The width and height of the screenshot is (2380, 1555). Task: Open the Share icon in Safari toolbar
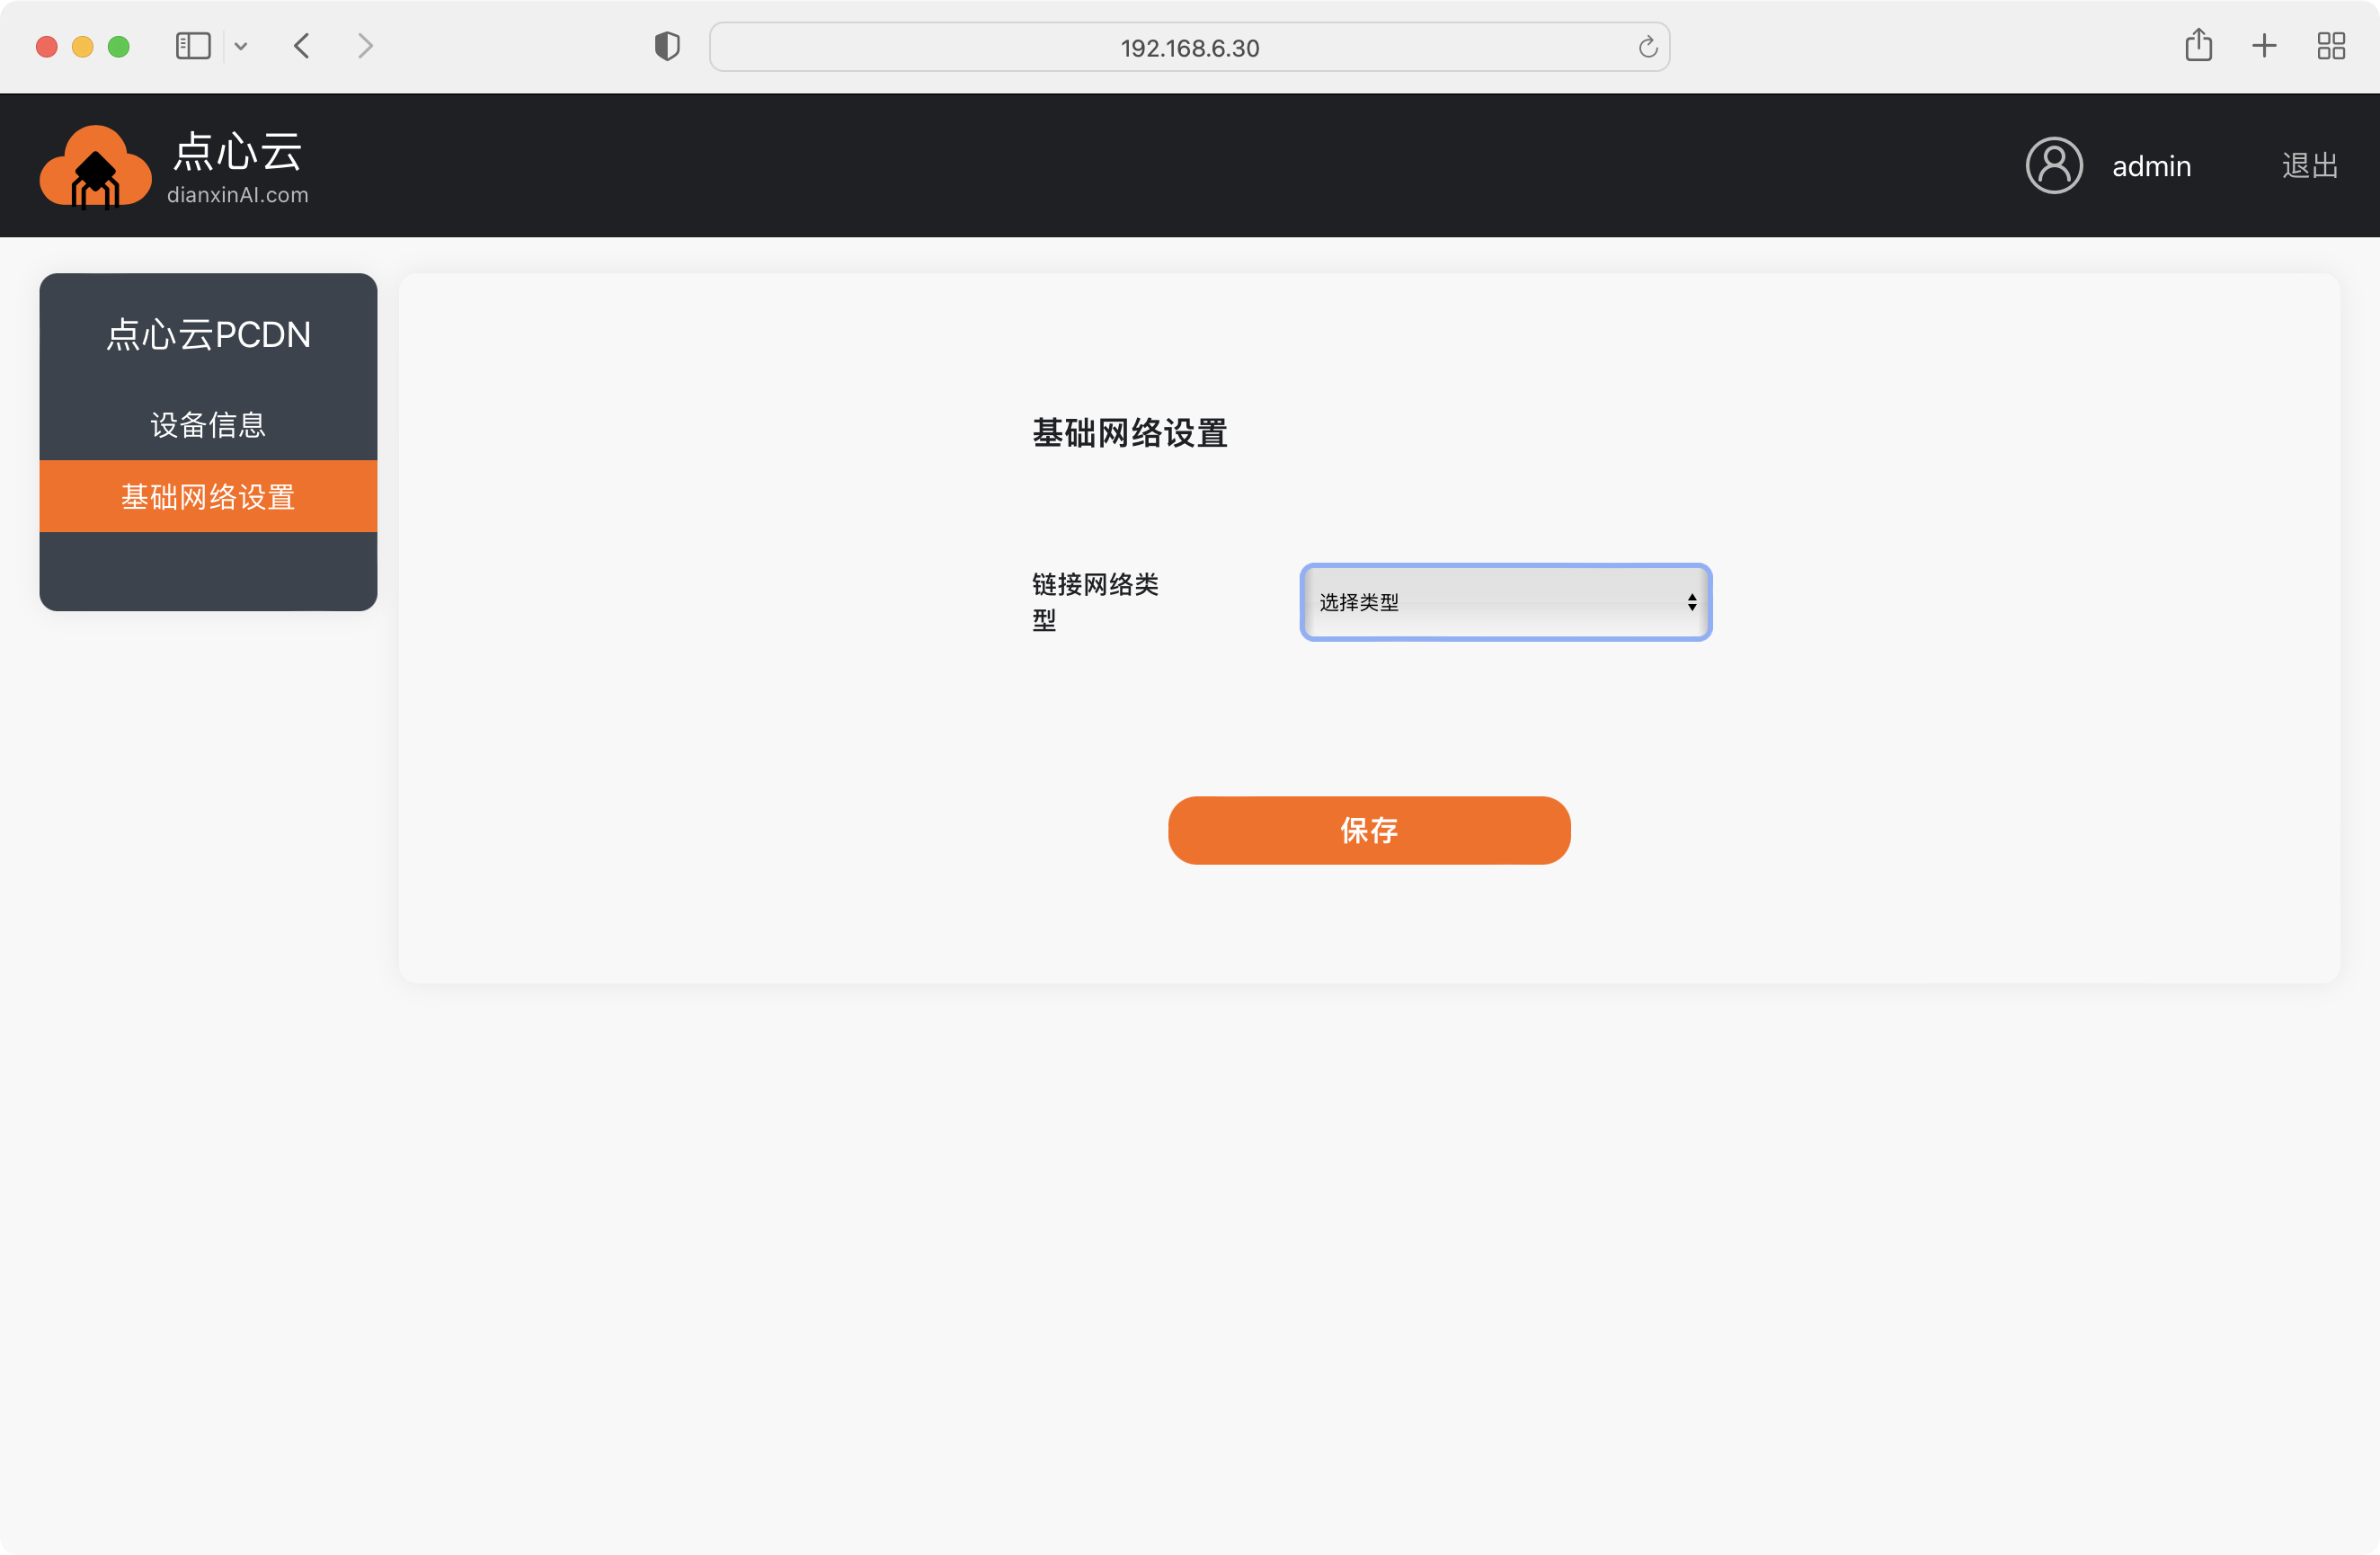pyautogui.click(x=2198, y=45)
